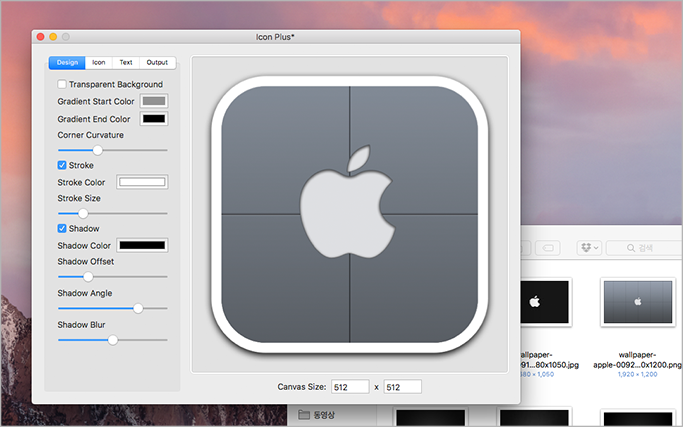The width and height of the screenshot is (683, 427).
Task: Disable the Shadow checkbox
Action: tap(62, 228)
